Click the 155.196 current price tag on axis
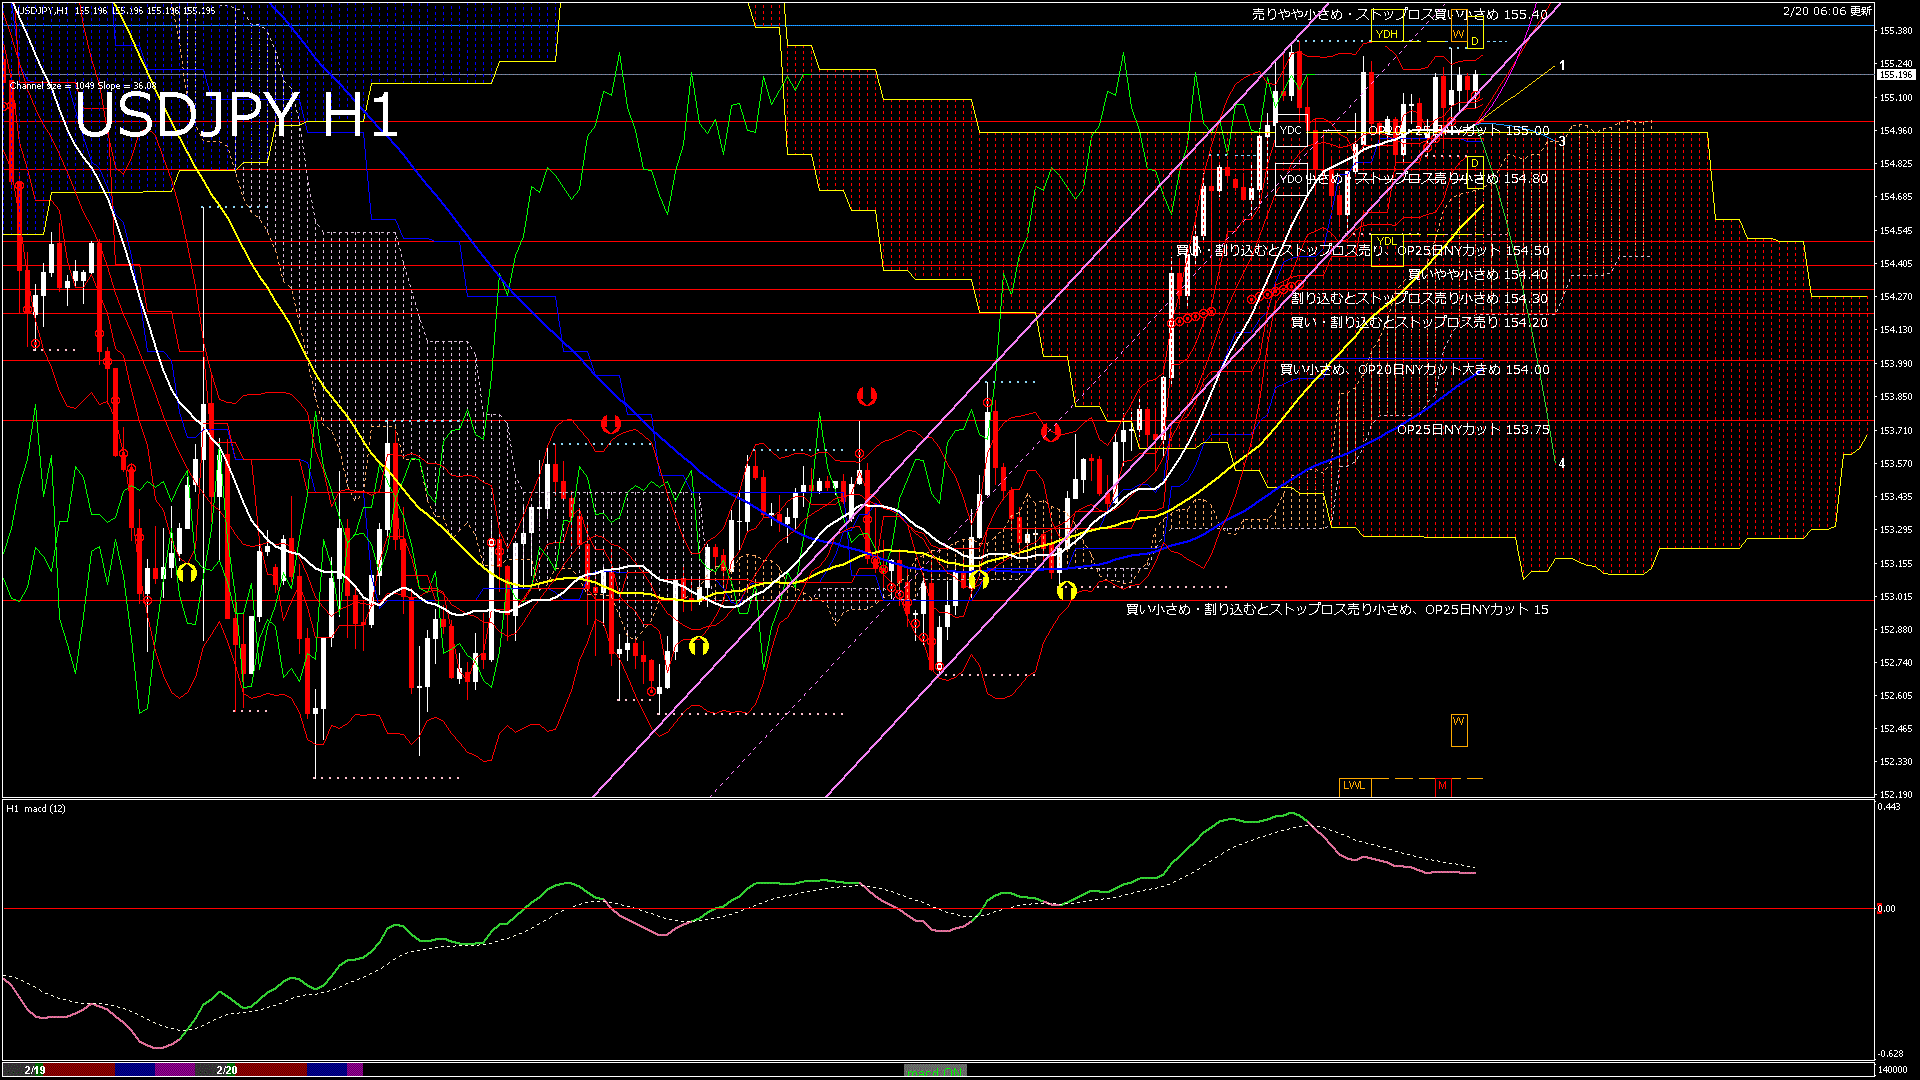This screenshot has height=1080, width=1920. pyautogui.click(x=1895, y=72)
